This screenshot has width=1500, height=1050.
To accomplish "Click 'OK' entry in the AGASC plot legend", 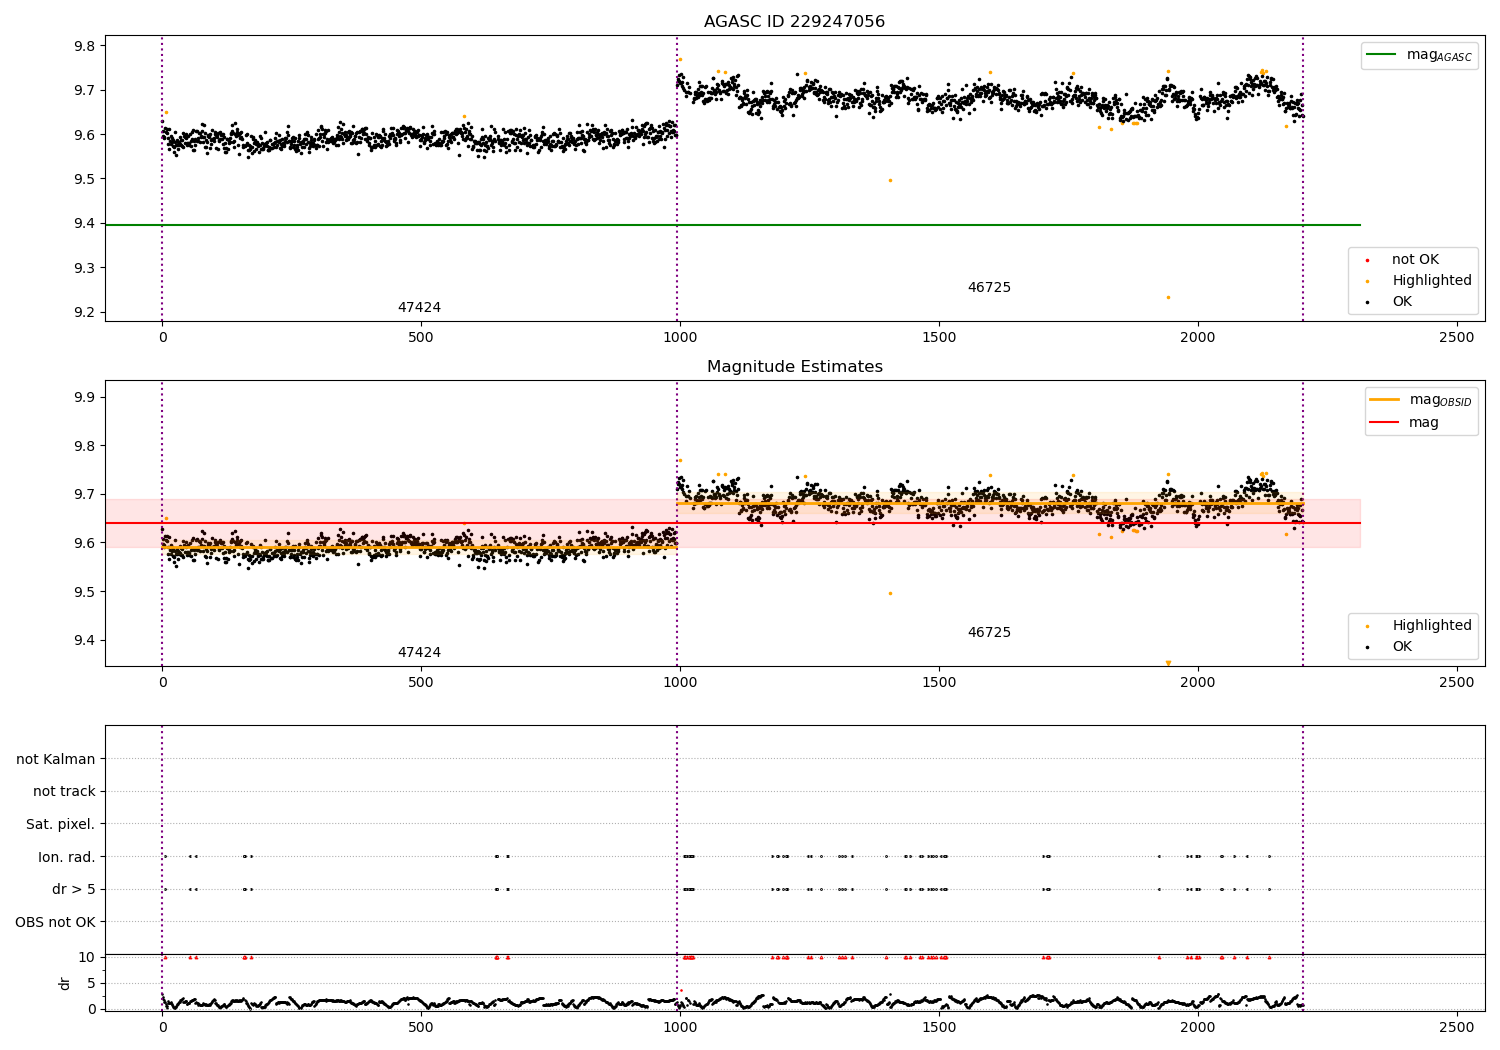I will pos(1402,302).
